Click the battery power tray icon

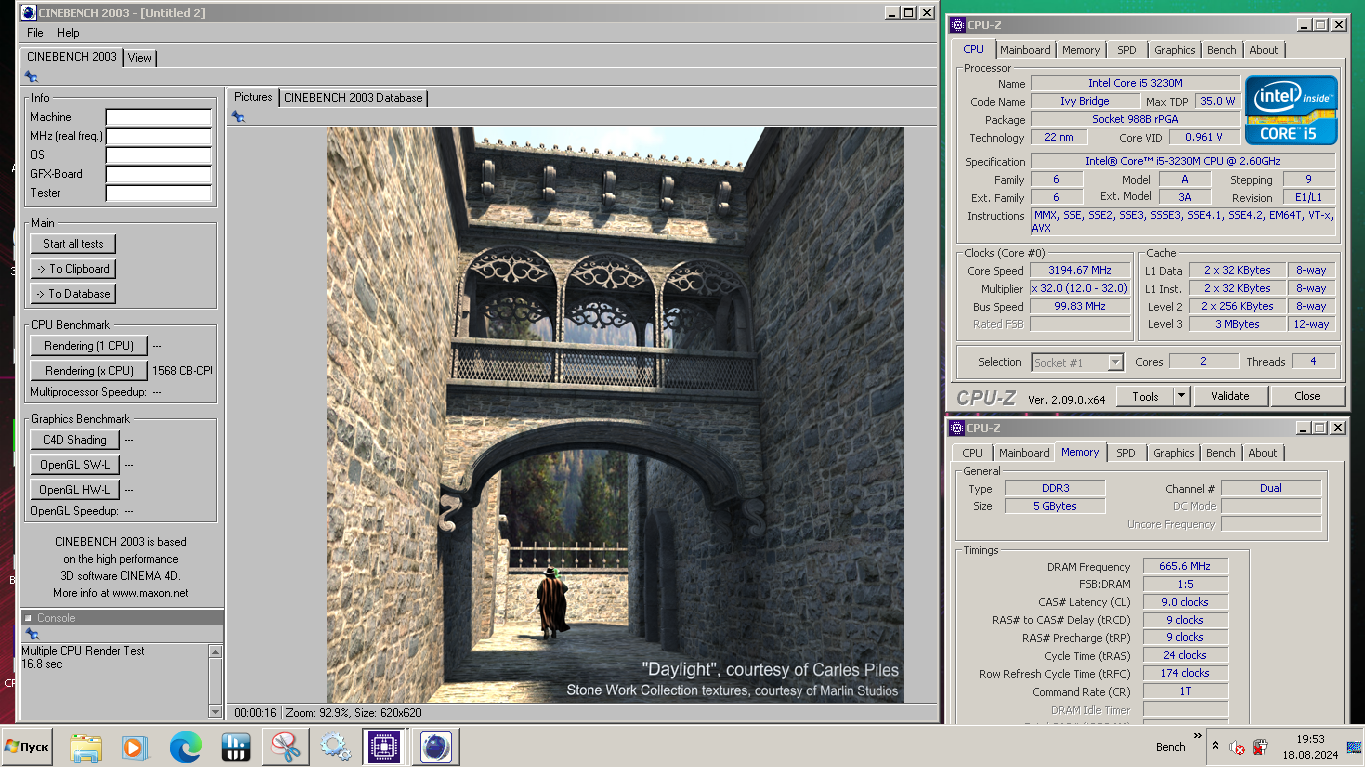click(x=1260, y=747)
